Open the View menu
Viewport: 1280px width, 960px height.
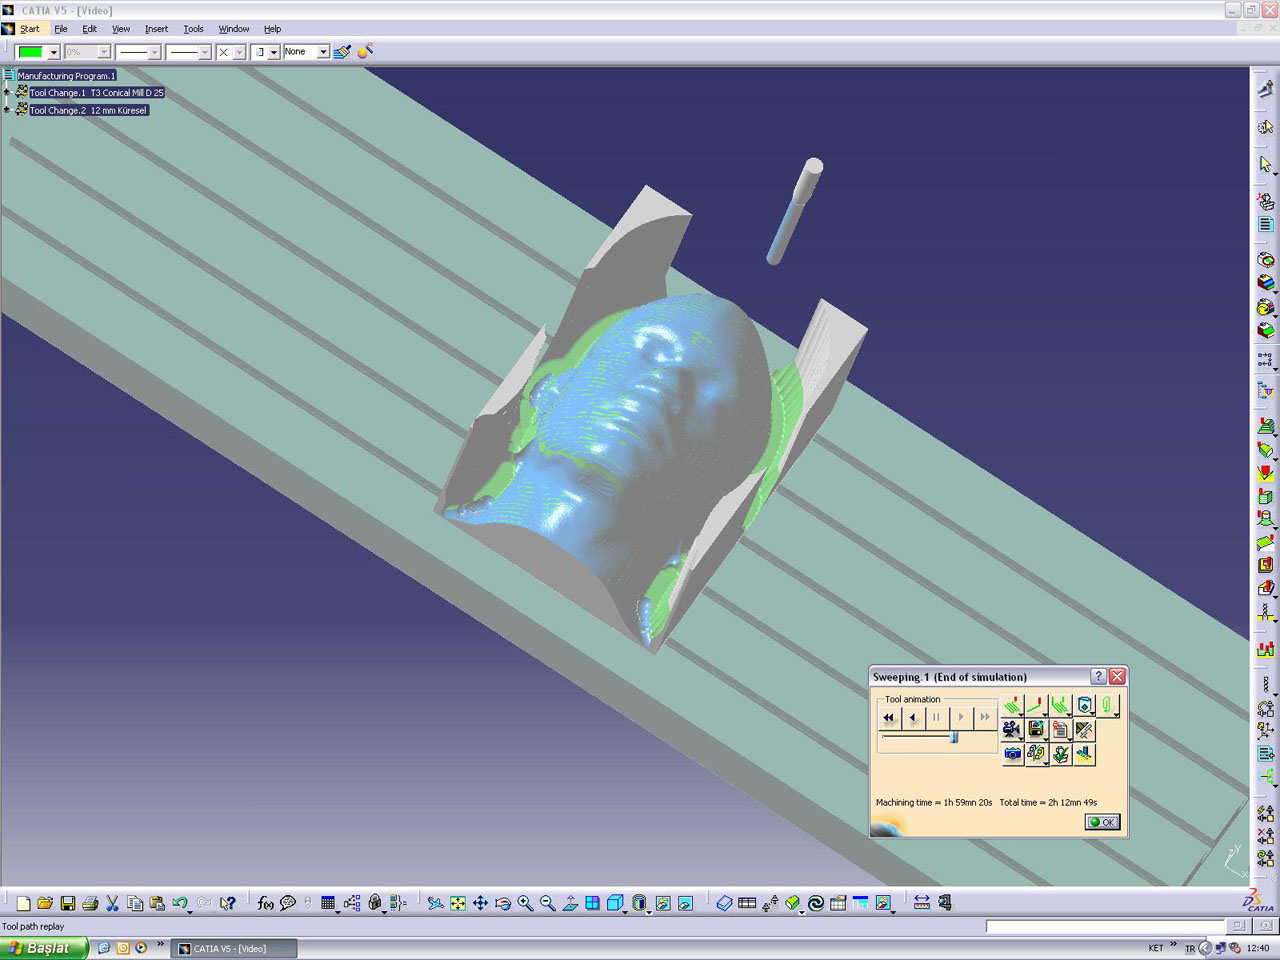point(121,29)
